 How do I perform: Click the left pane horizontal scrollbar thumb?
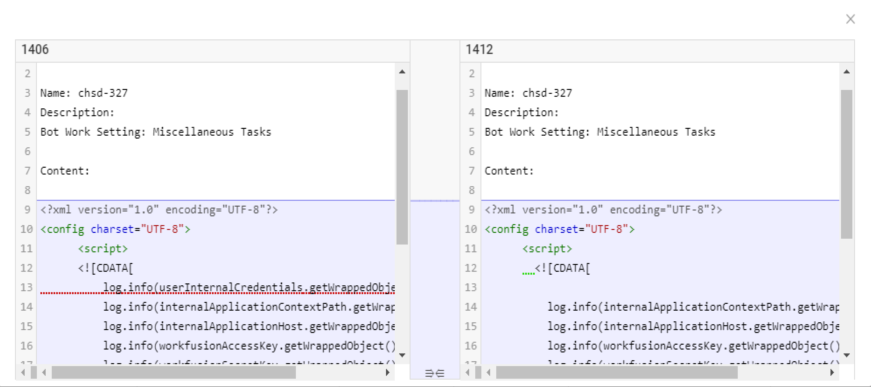click(x=173, y=372)
